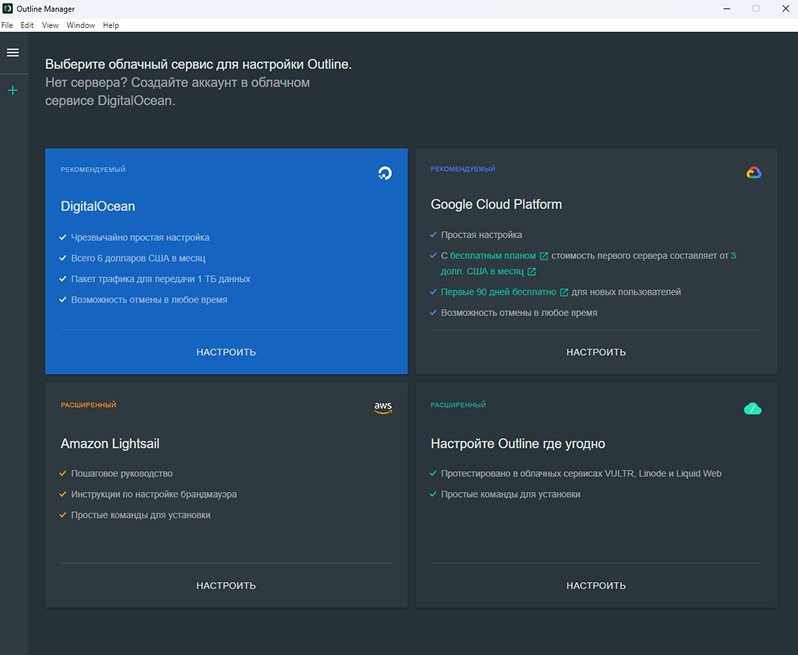798x655 pixels.
Task: Open the Help menu
Action: tap(110, 25)
